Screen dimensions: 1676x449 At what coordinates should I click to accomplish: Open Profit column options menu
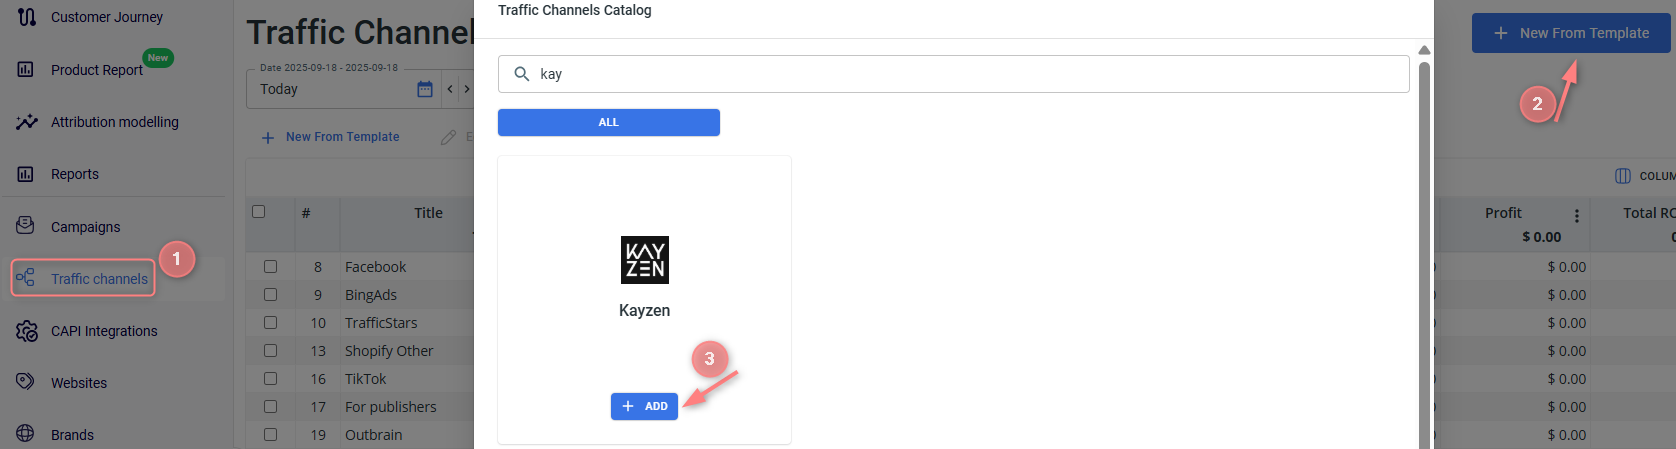click(x=1577, y=216)
